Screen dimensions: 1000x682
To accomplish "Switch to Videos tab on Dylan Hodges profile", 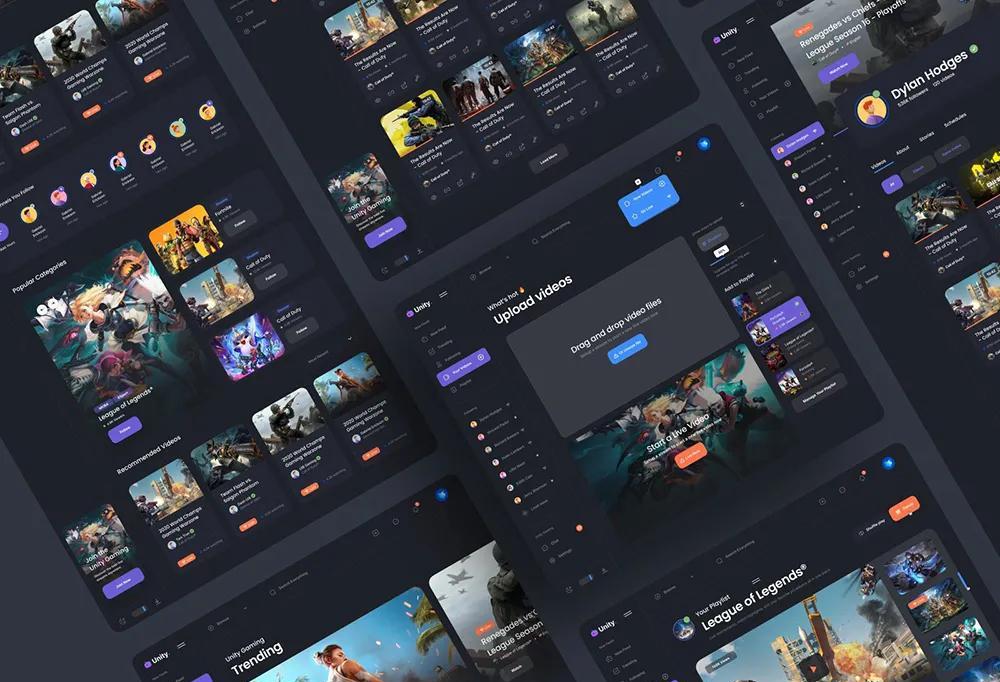I will (878, 165).
